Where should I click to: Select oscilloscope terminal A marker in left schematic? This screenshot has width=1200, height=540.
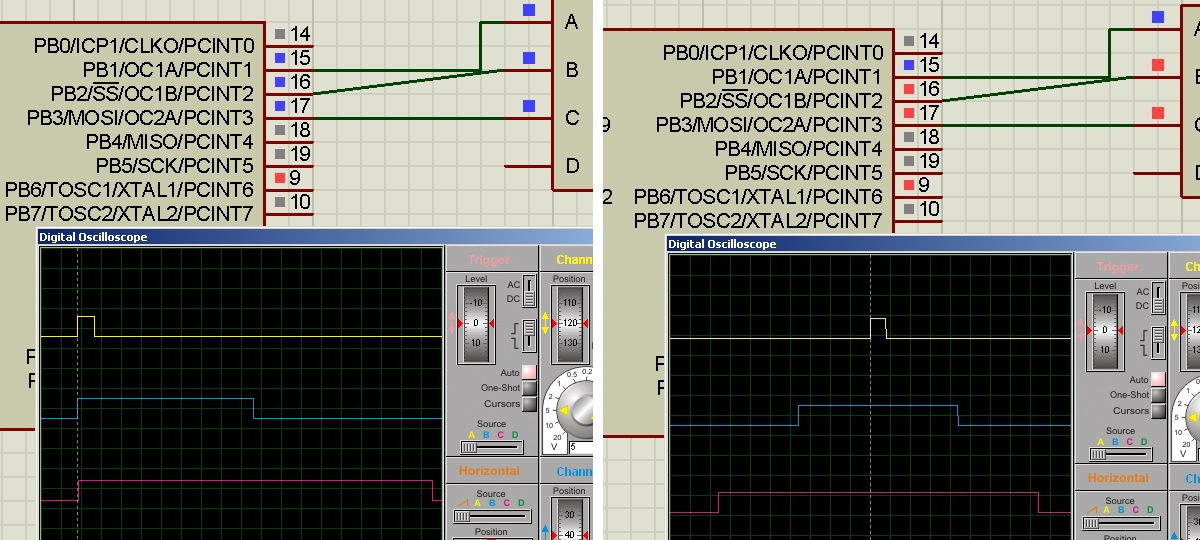click(529, 10)
